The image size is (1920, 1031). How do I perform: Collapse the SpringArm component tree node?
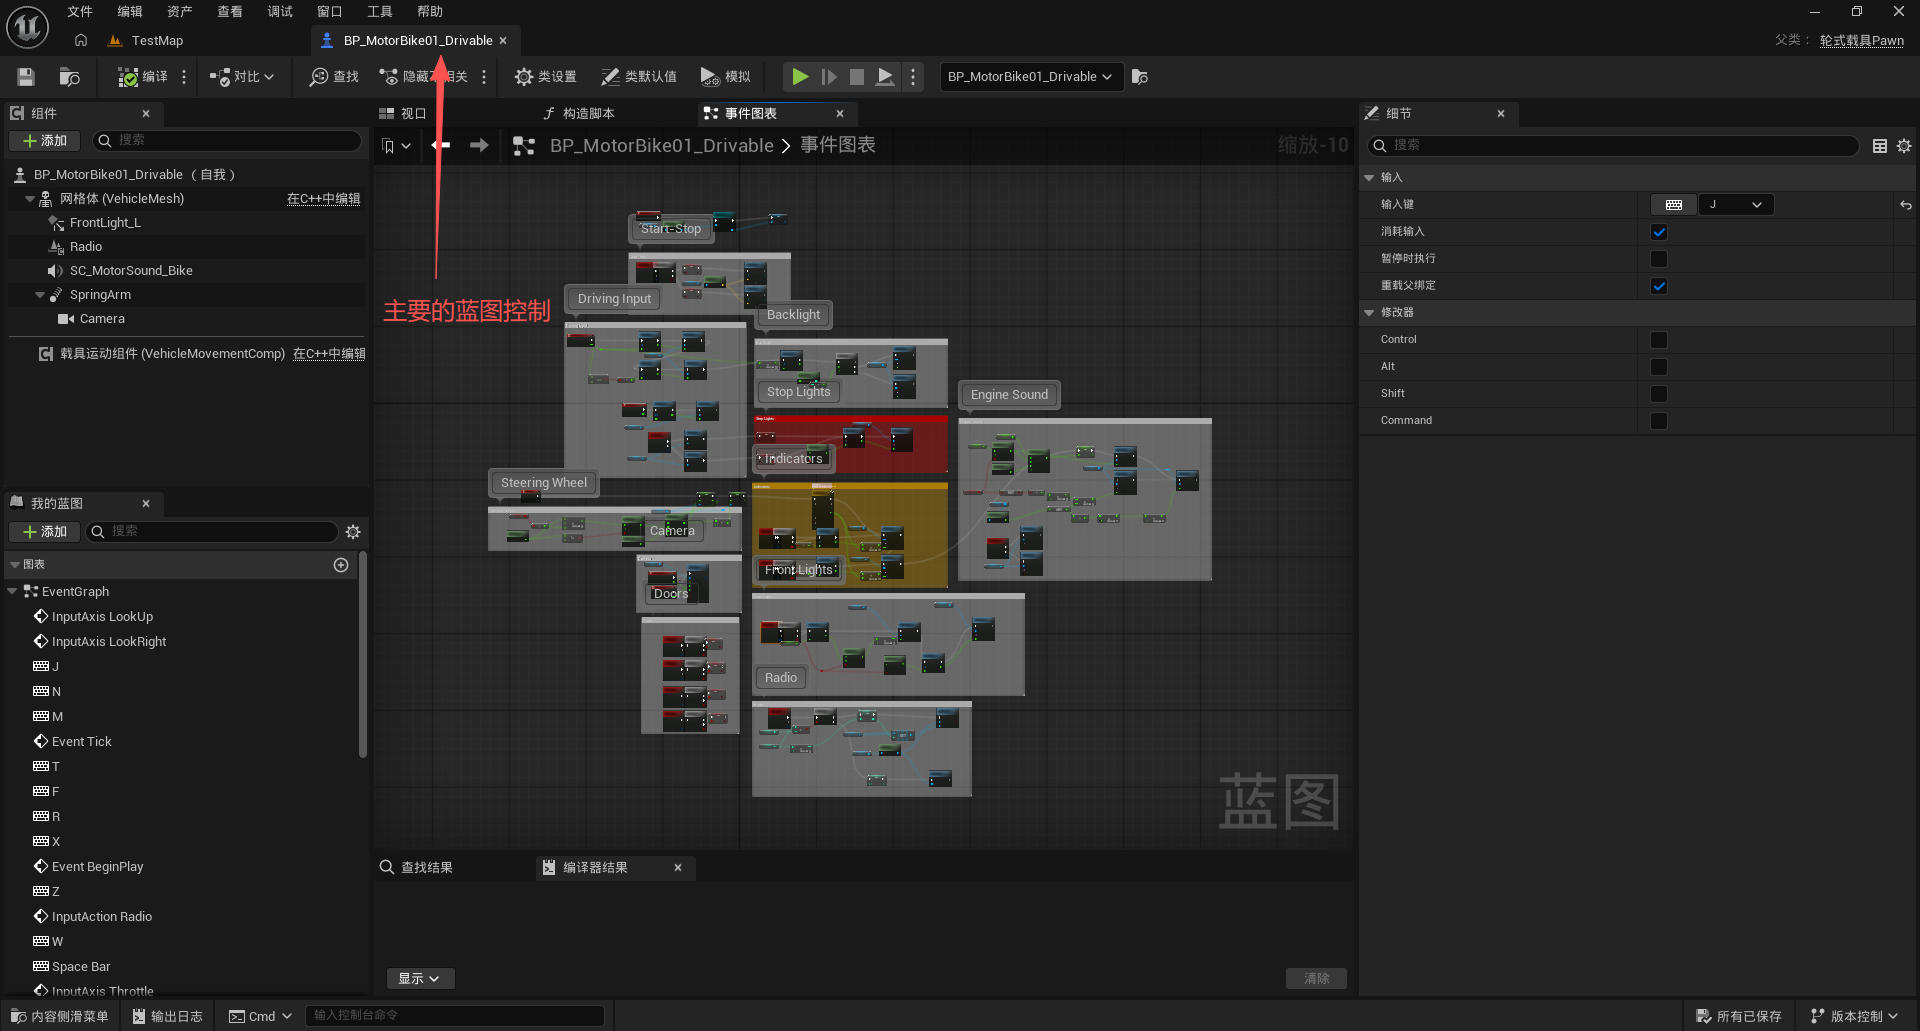click(x=40, y=295)
